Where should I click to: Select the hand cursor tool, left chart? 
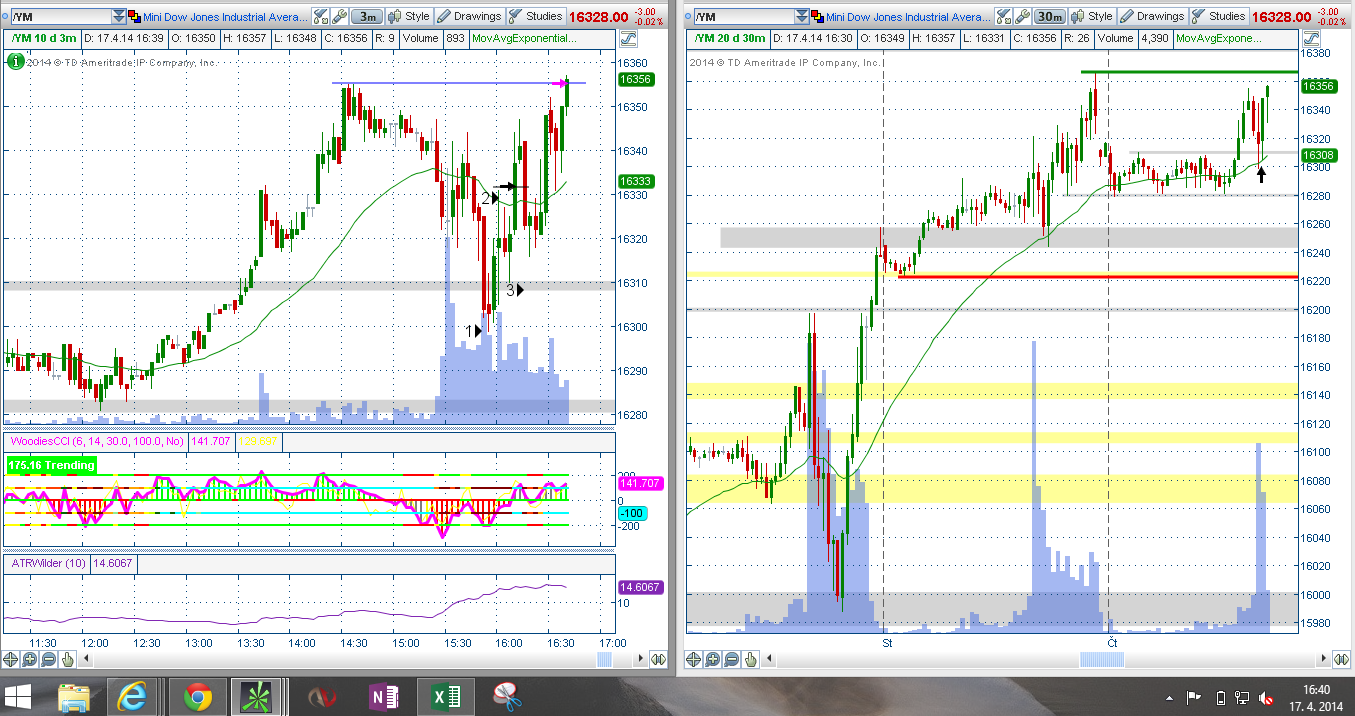coord(67,659)
